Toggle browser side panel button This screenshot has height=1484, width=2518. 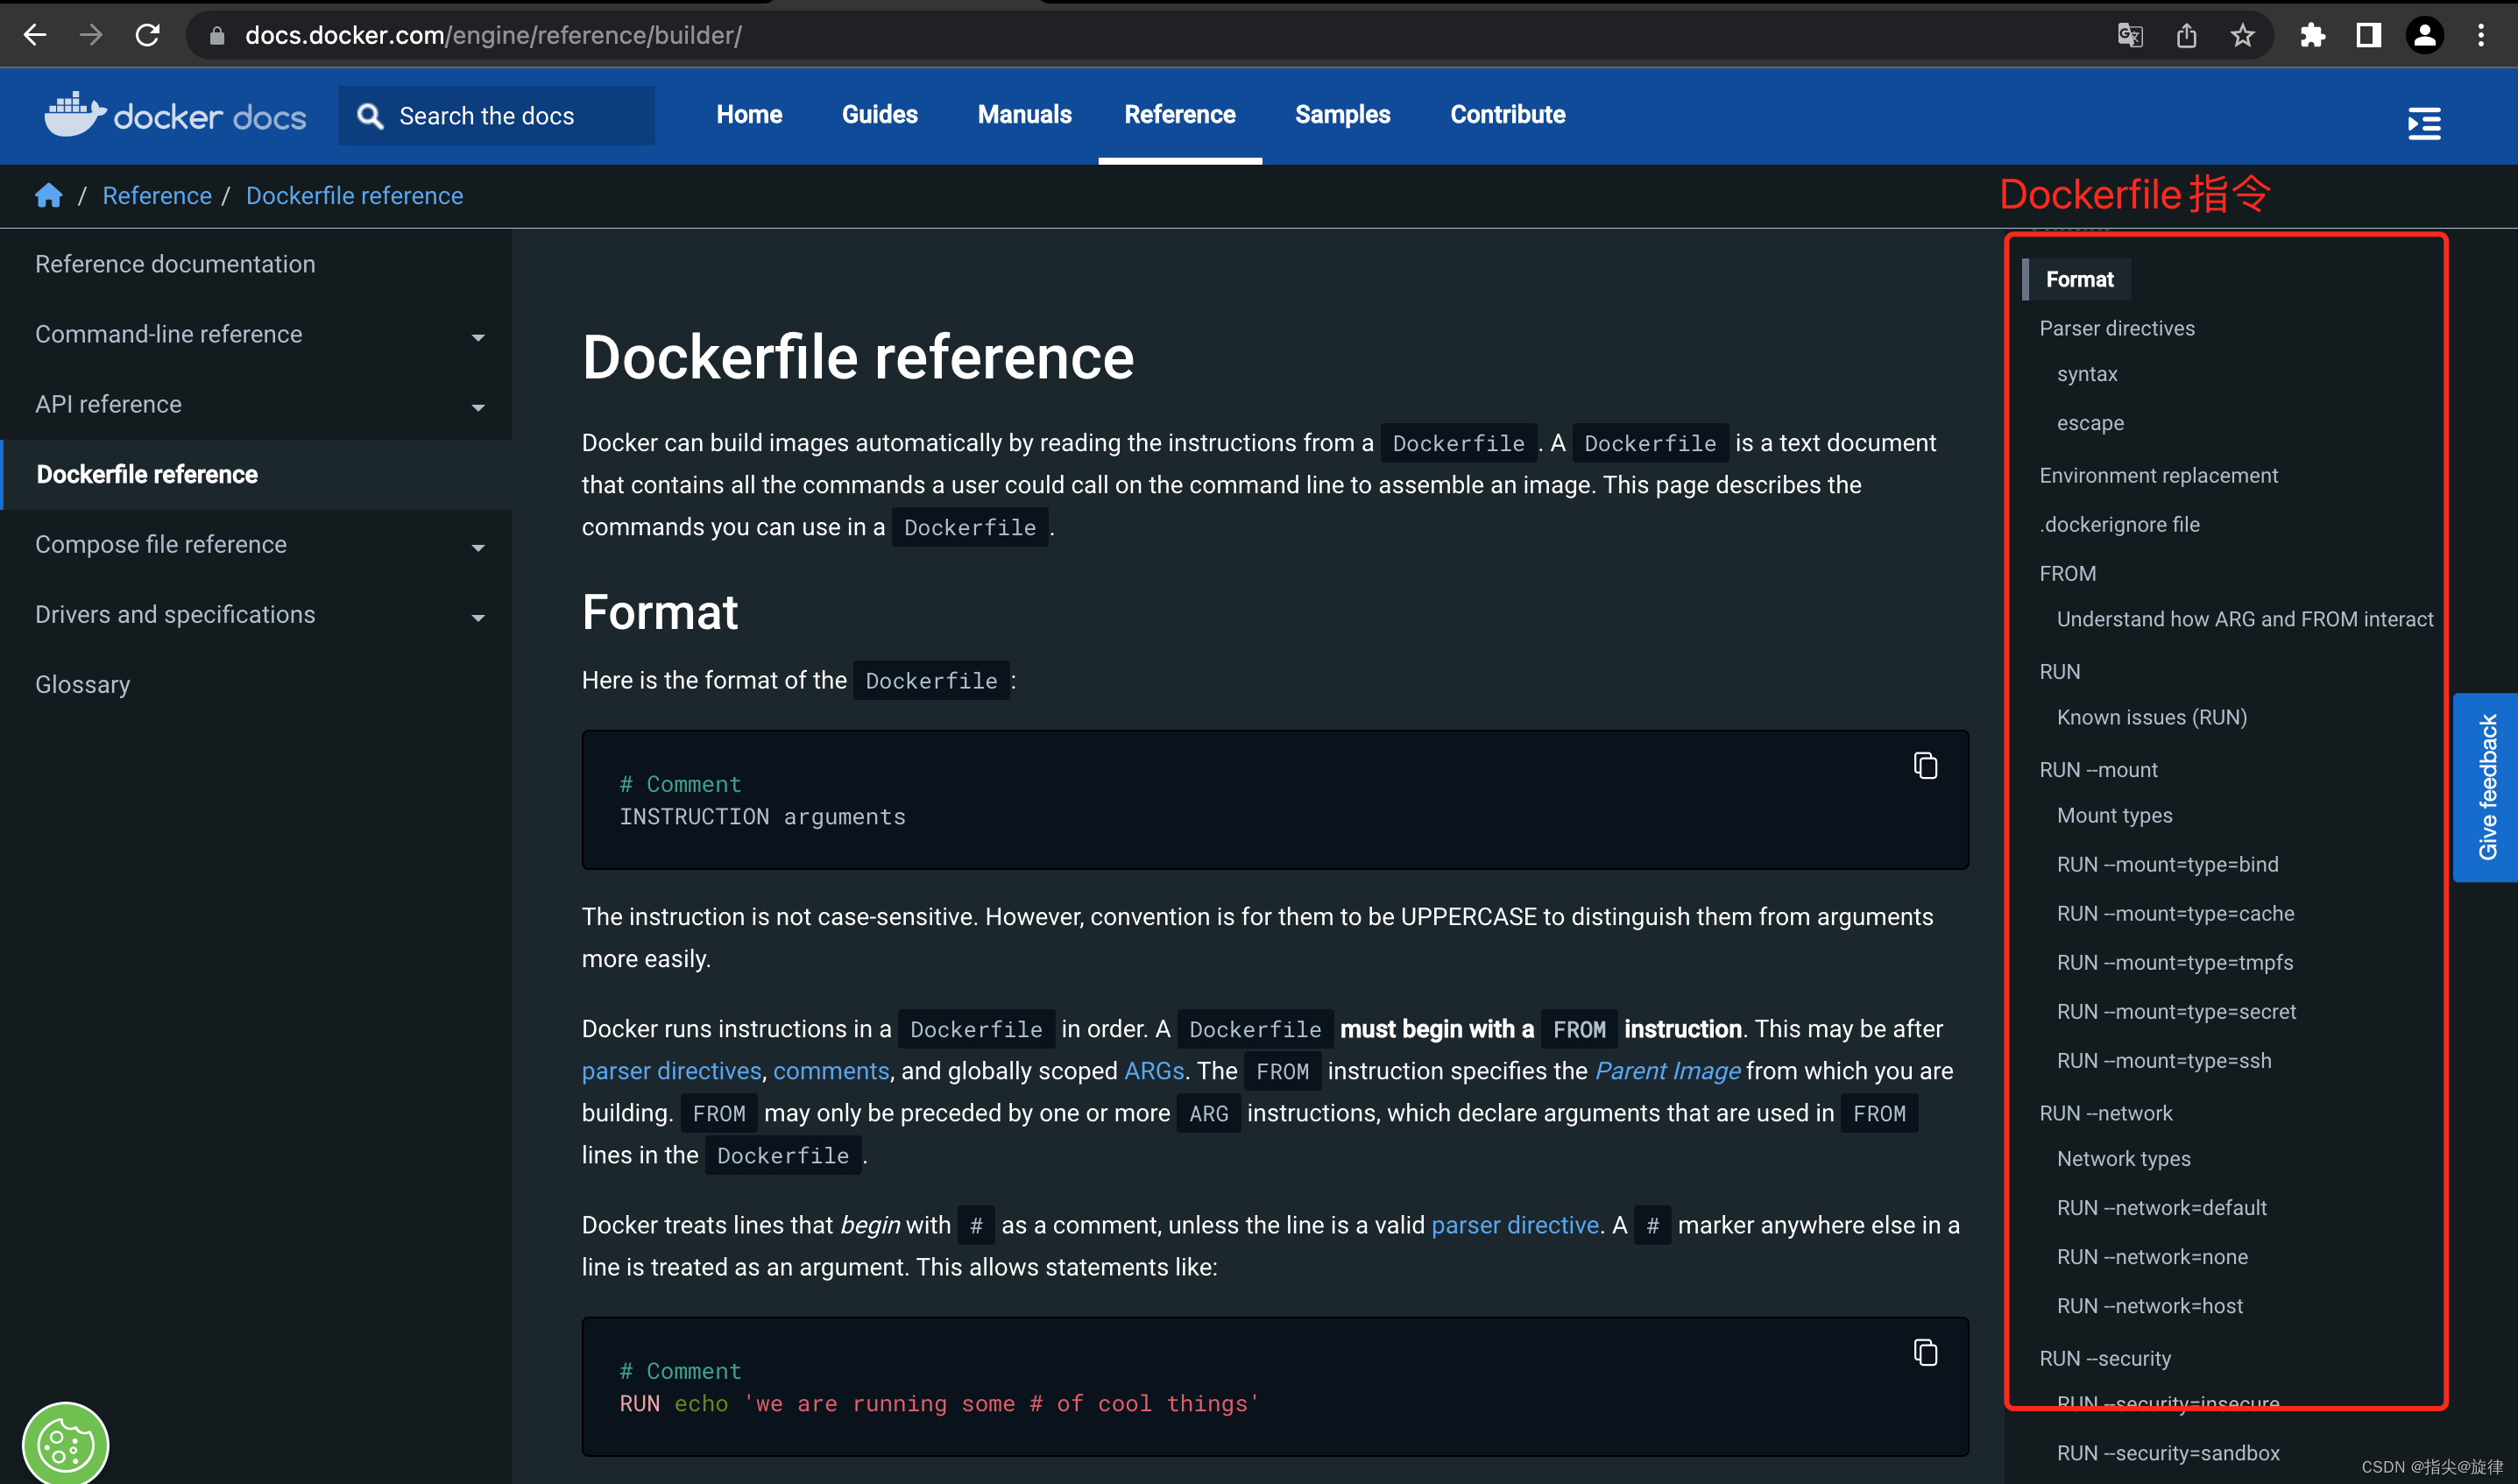(x=2368, y=36)
